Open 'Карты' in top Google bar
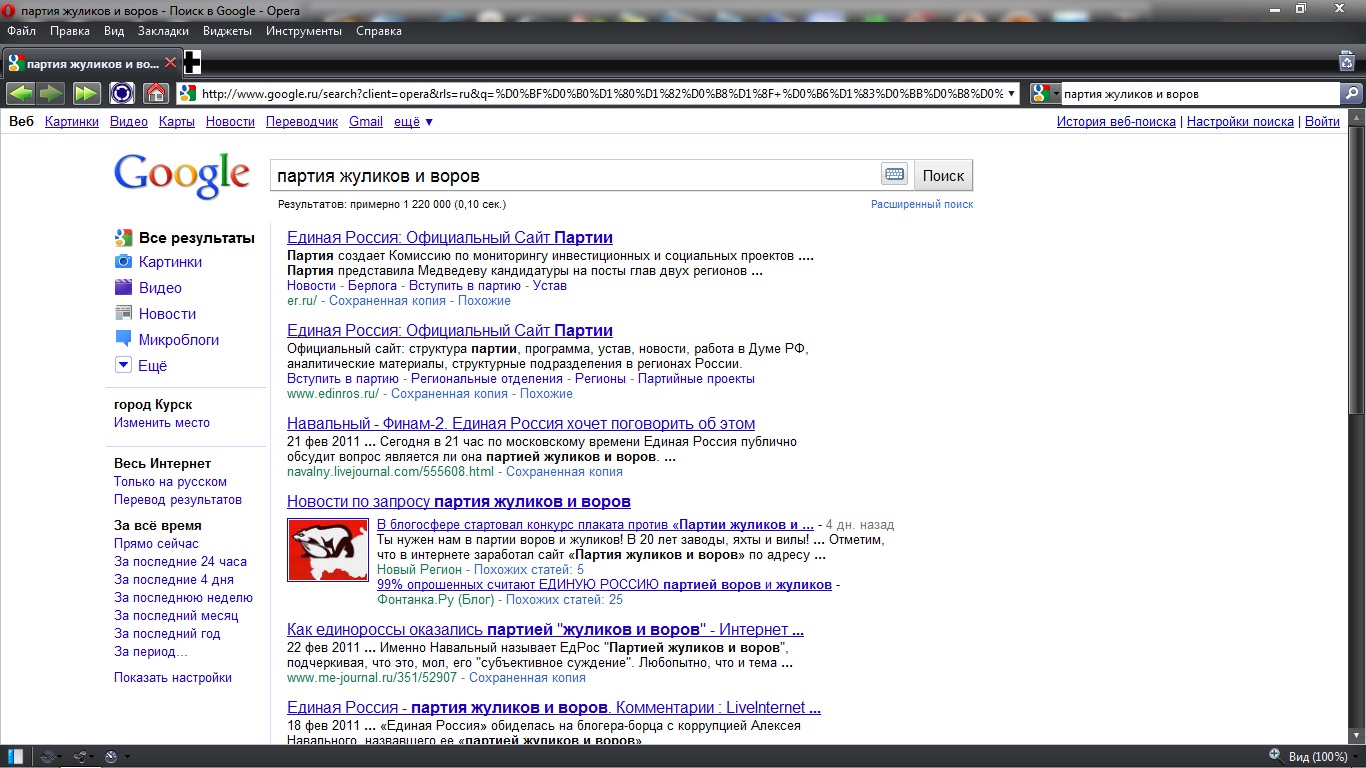 coord(177,122)
